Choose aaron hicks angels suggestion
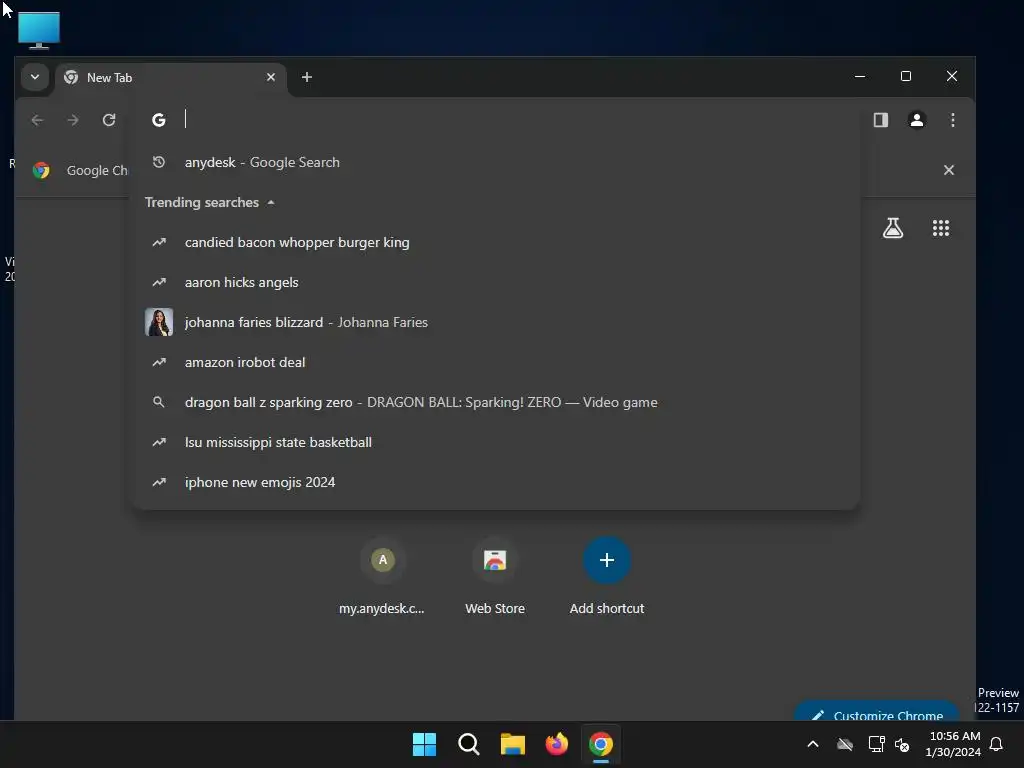The height and width of the screenshot is (768, 1024). click(x=496, y=282)
